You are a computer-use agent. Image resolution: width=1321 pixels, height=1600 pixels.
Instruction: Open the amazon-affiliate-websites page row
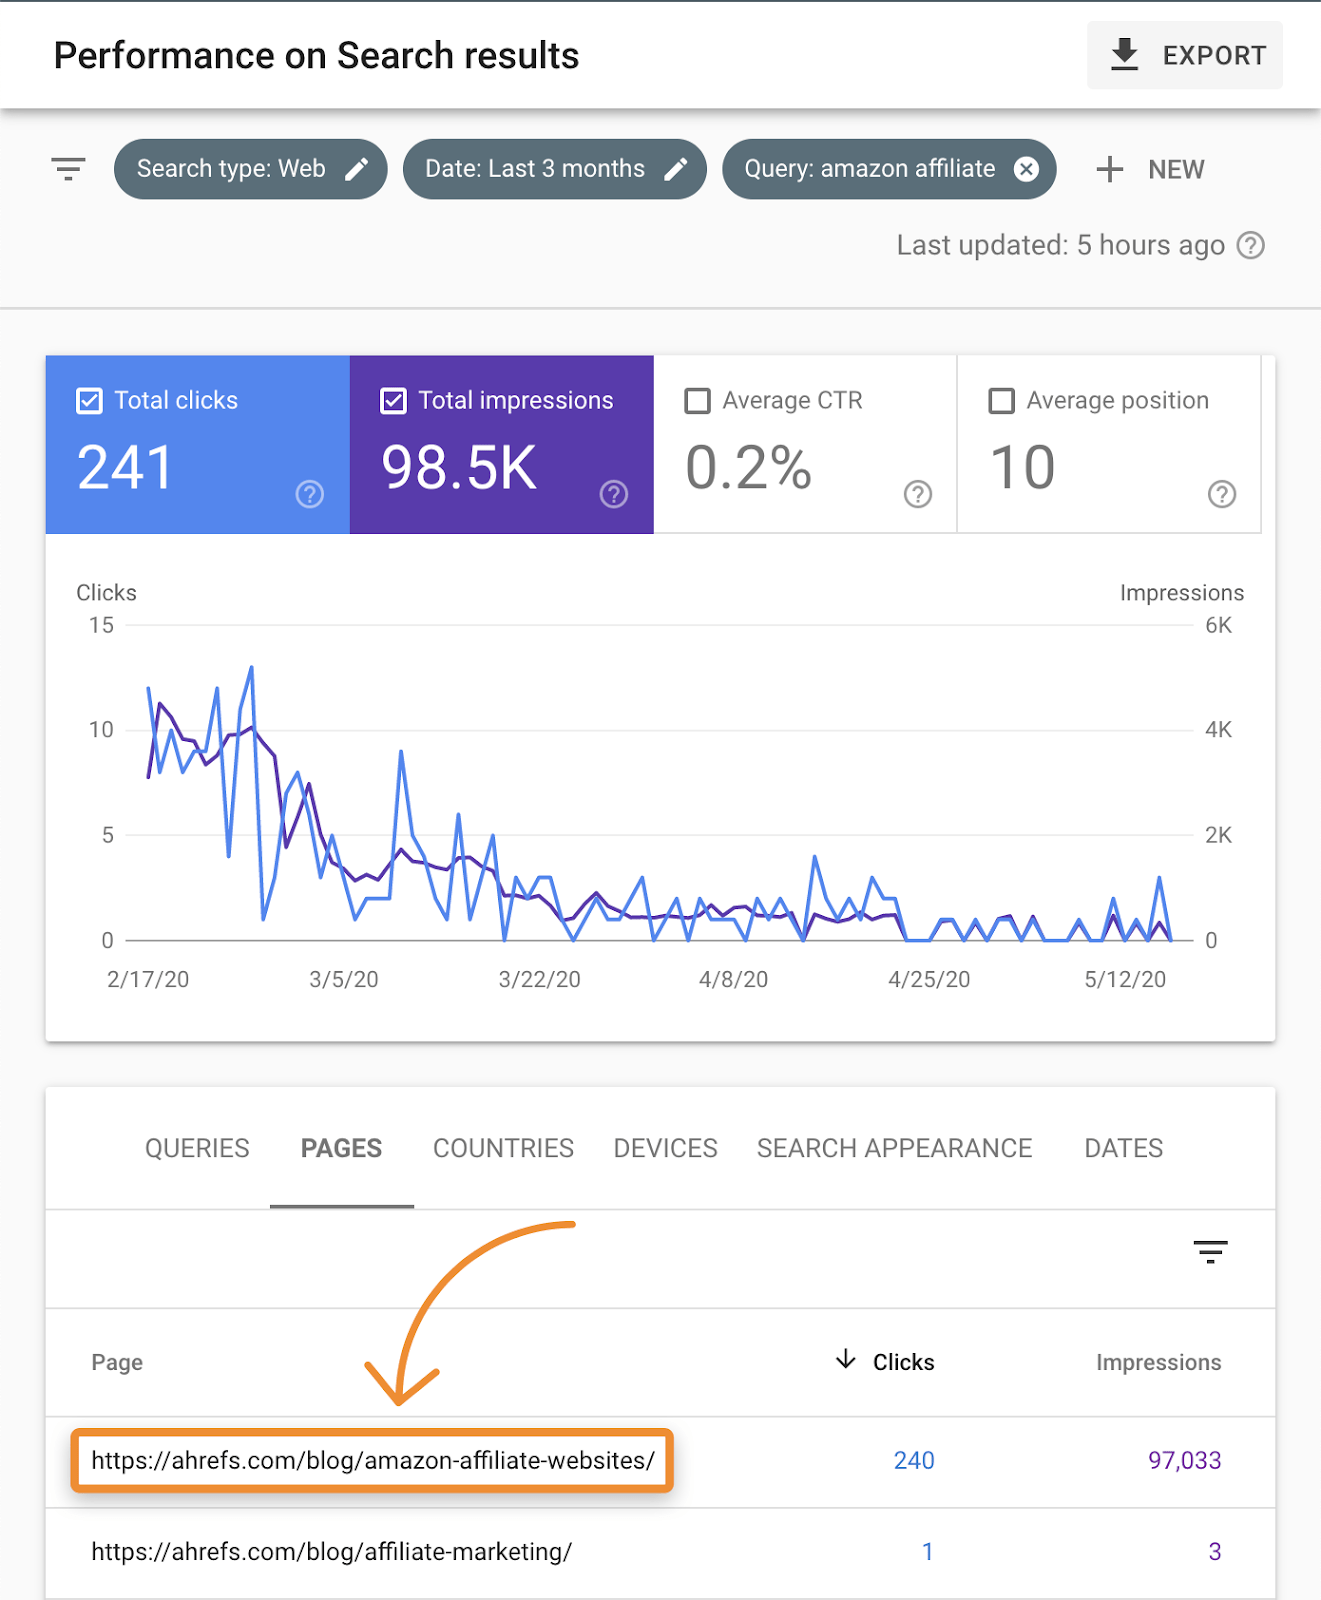point(372,1461)
